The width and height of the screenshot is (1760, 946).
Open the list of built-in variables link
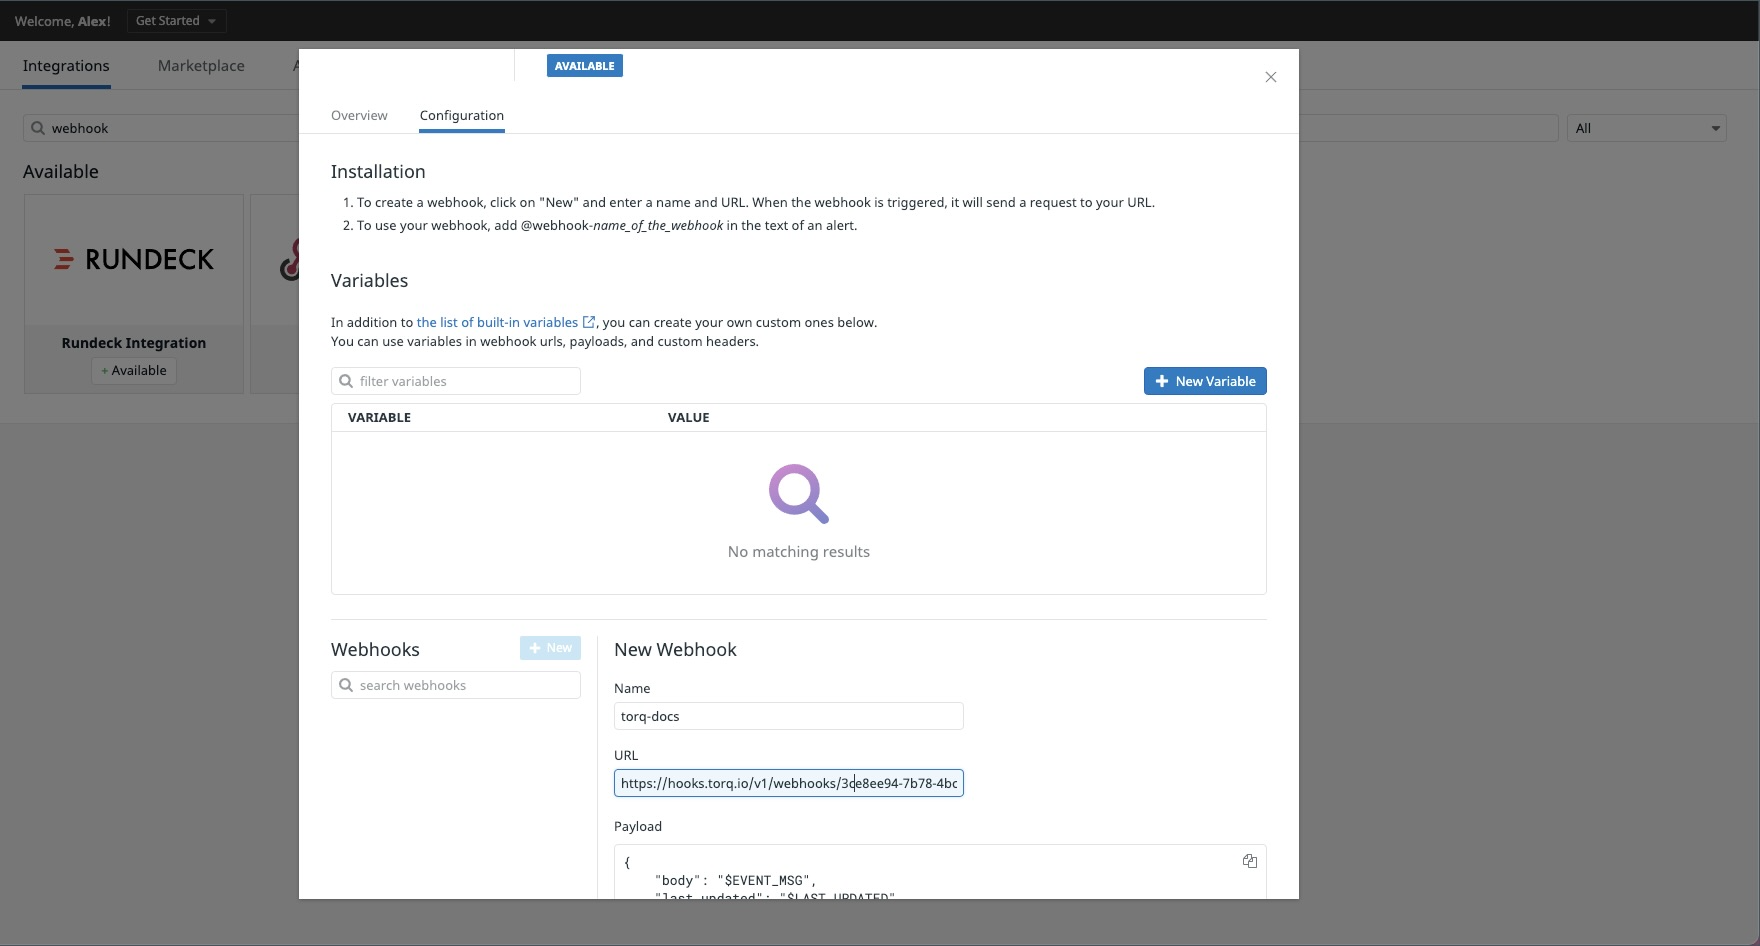click(x=497, y=322)
